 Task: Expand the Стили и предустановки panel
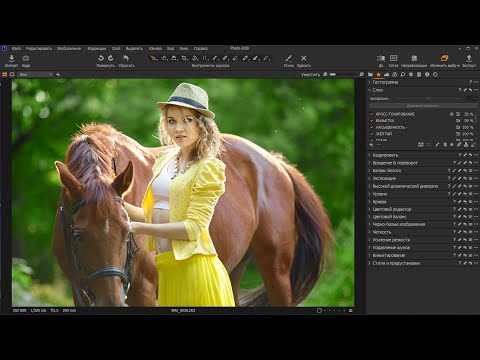coord(369,263)
